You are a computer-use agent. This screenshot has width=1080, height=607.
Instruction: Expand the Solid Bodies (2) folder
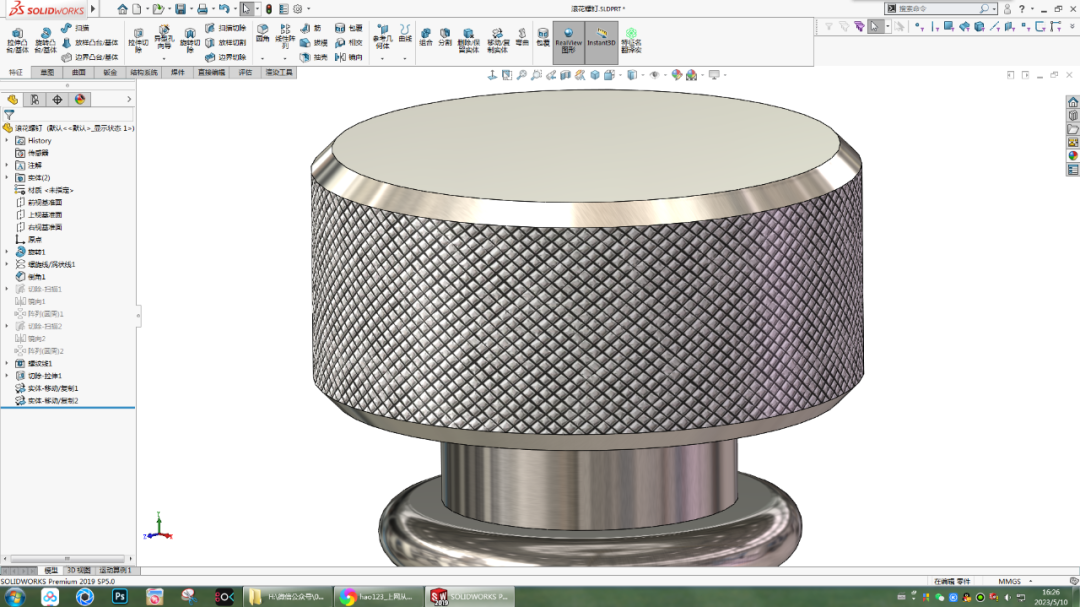click(x=9, y=175)
